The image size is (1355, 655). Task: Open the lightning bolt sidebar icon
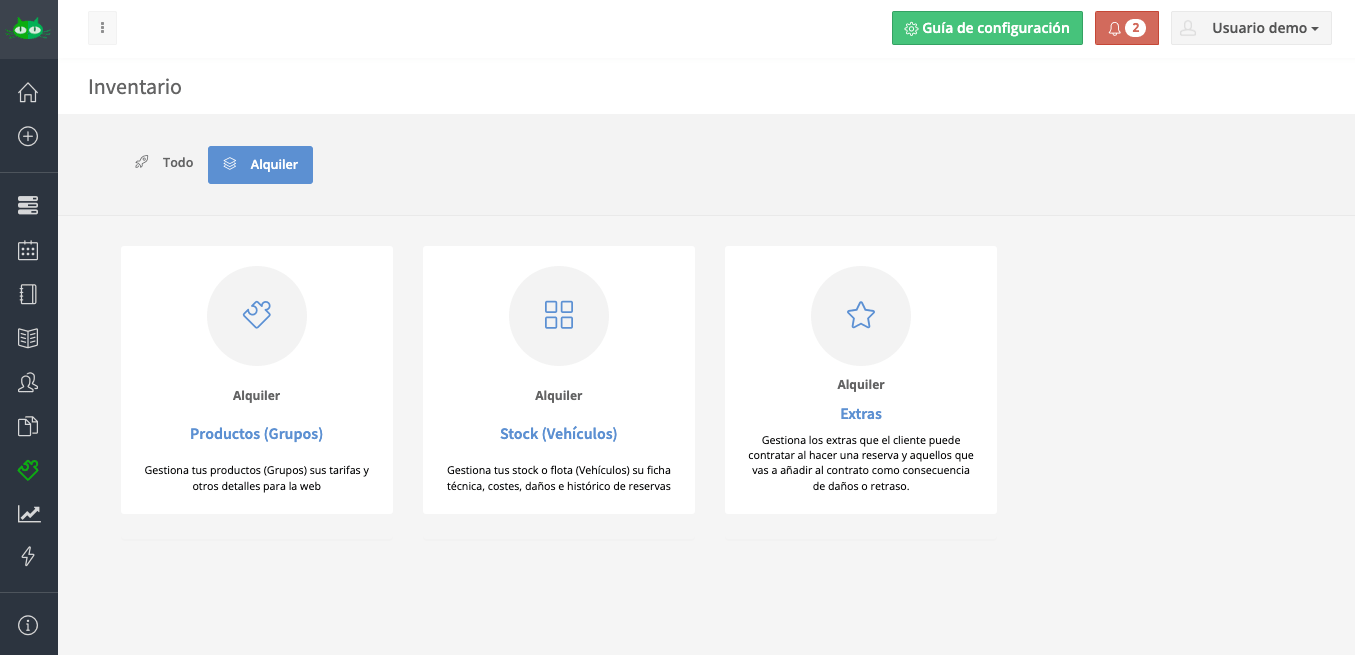tap(28, 557)
